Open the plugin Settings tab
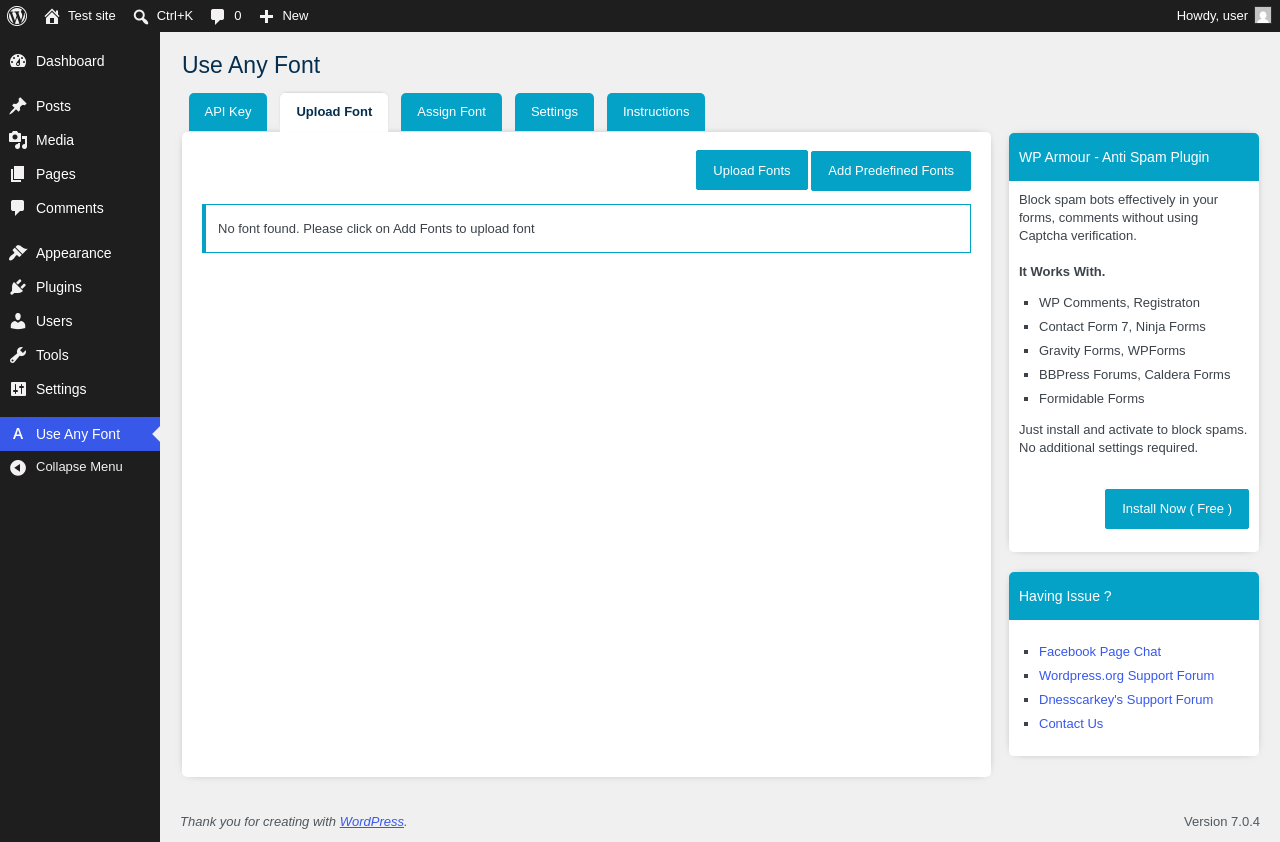The height and width of the screenshot is (842, 1280). (x=554, y=112)
